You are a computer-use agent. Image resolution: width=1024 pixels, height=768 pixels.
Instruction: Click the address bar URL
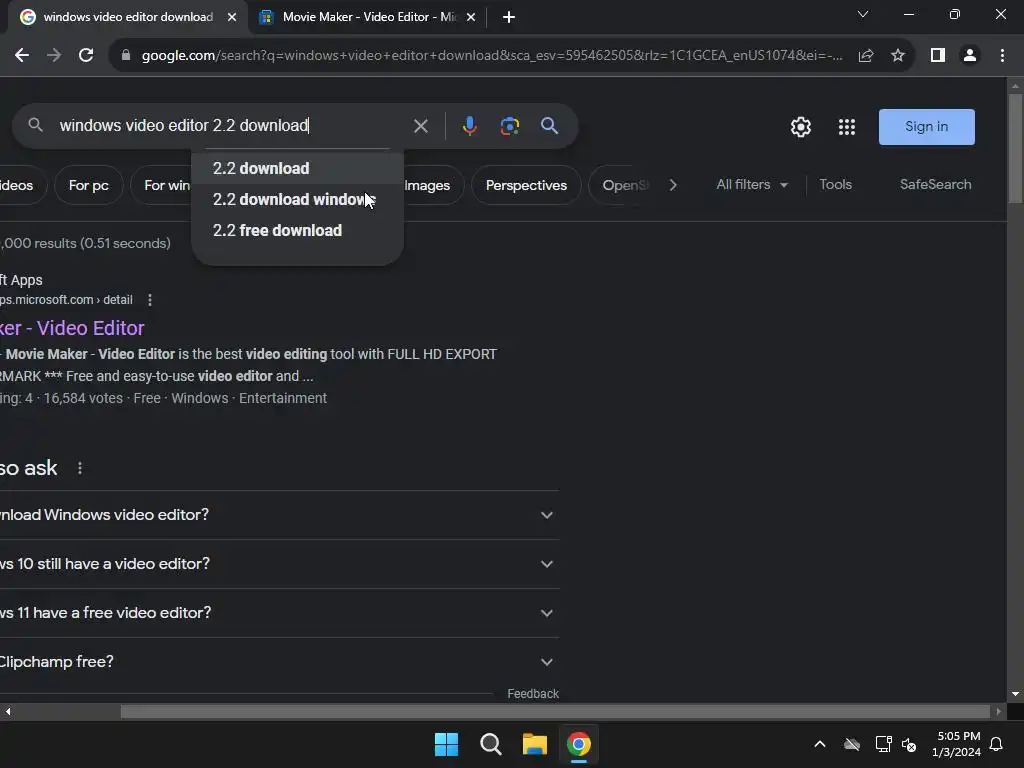(x=492, y=56)
